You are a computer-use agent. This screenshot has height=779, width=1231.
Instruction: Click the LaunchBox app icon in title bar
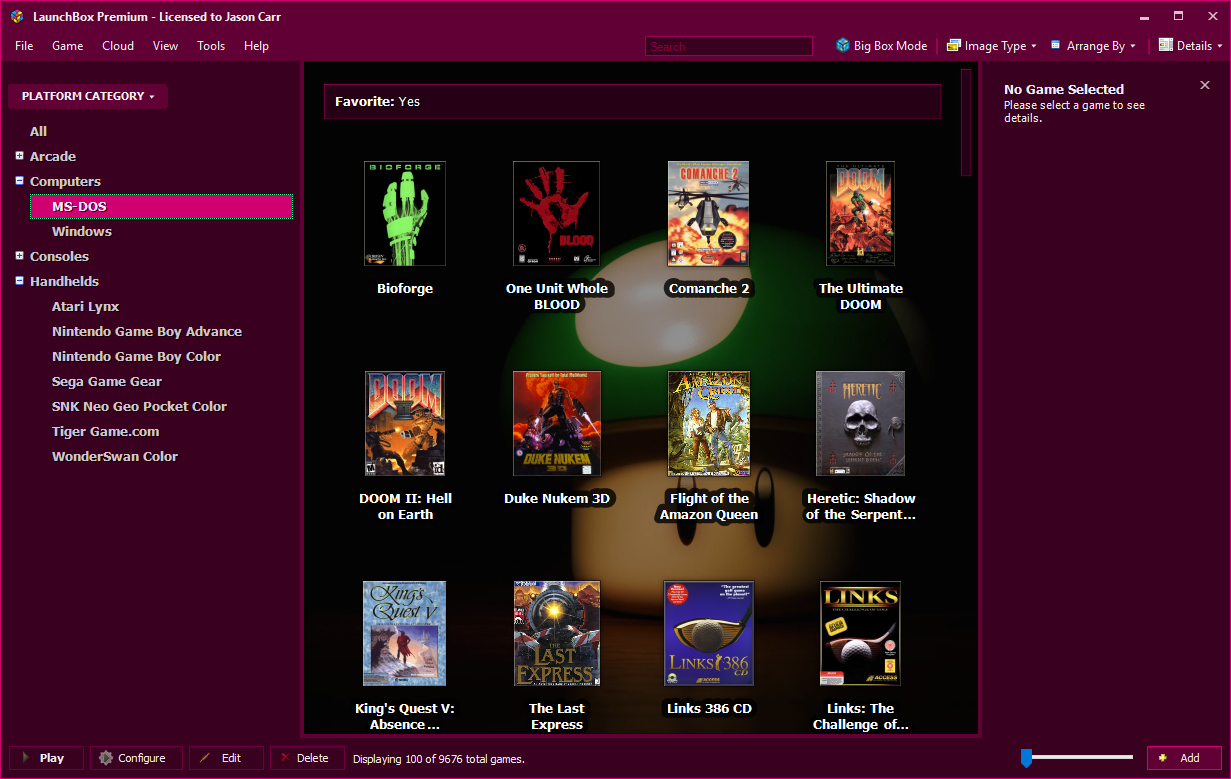(x=17, y=16)
